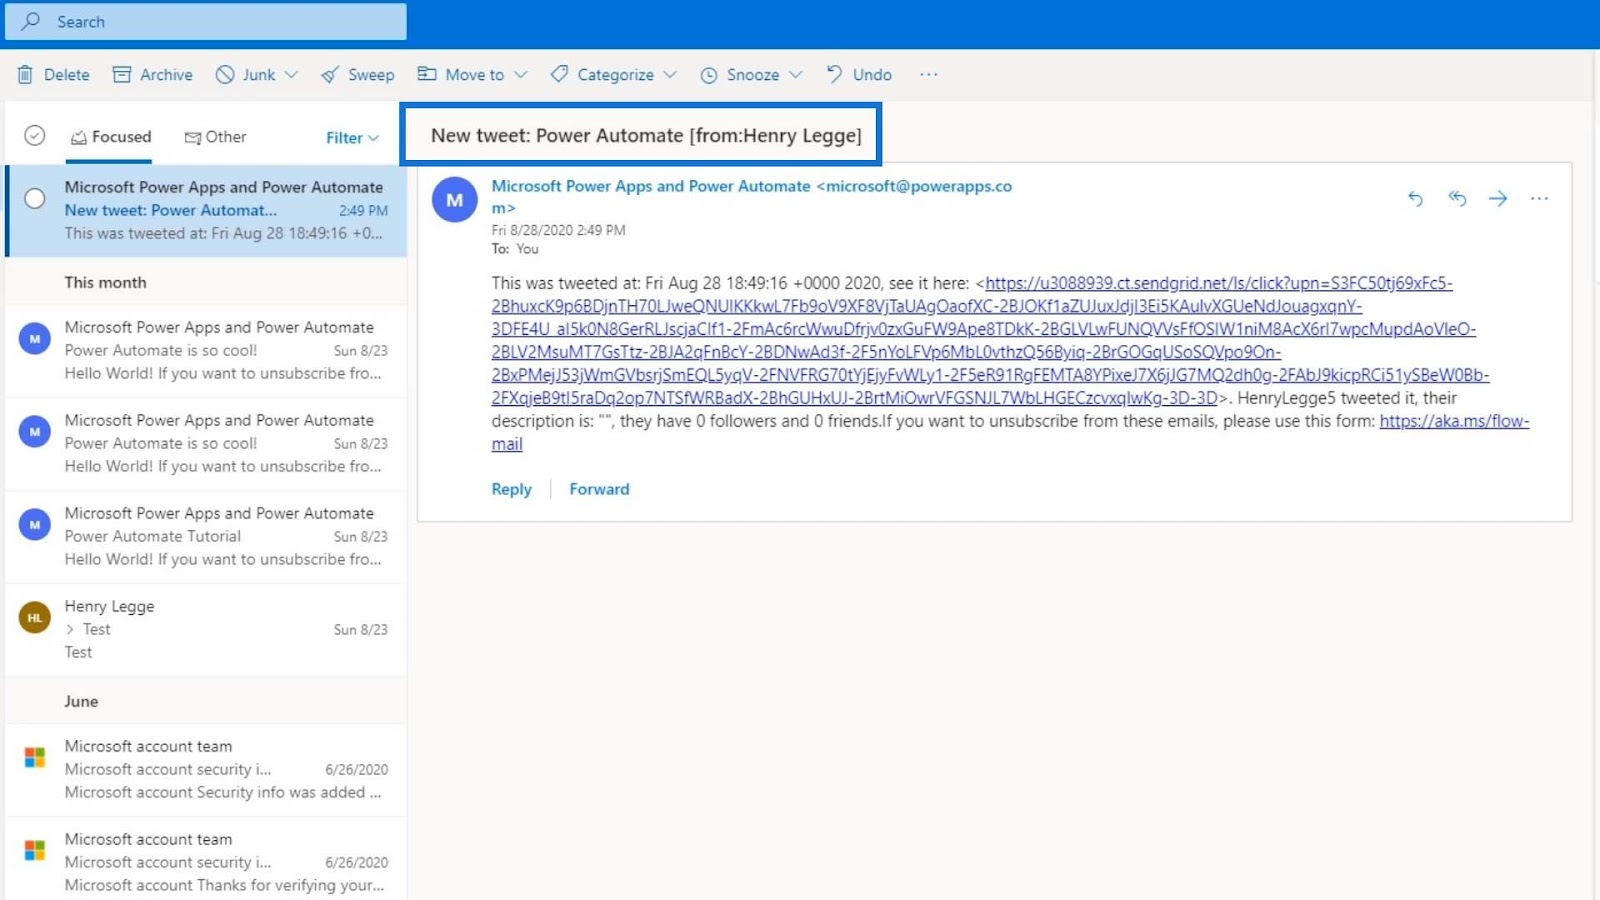Expand the Categorize dropdown arrow

[x=670, y=75]
